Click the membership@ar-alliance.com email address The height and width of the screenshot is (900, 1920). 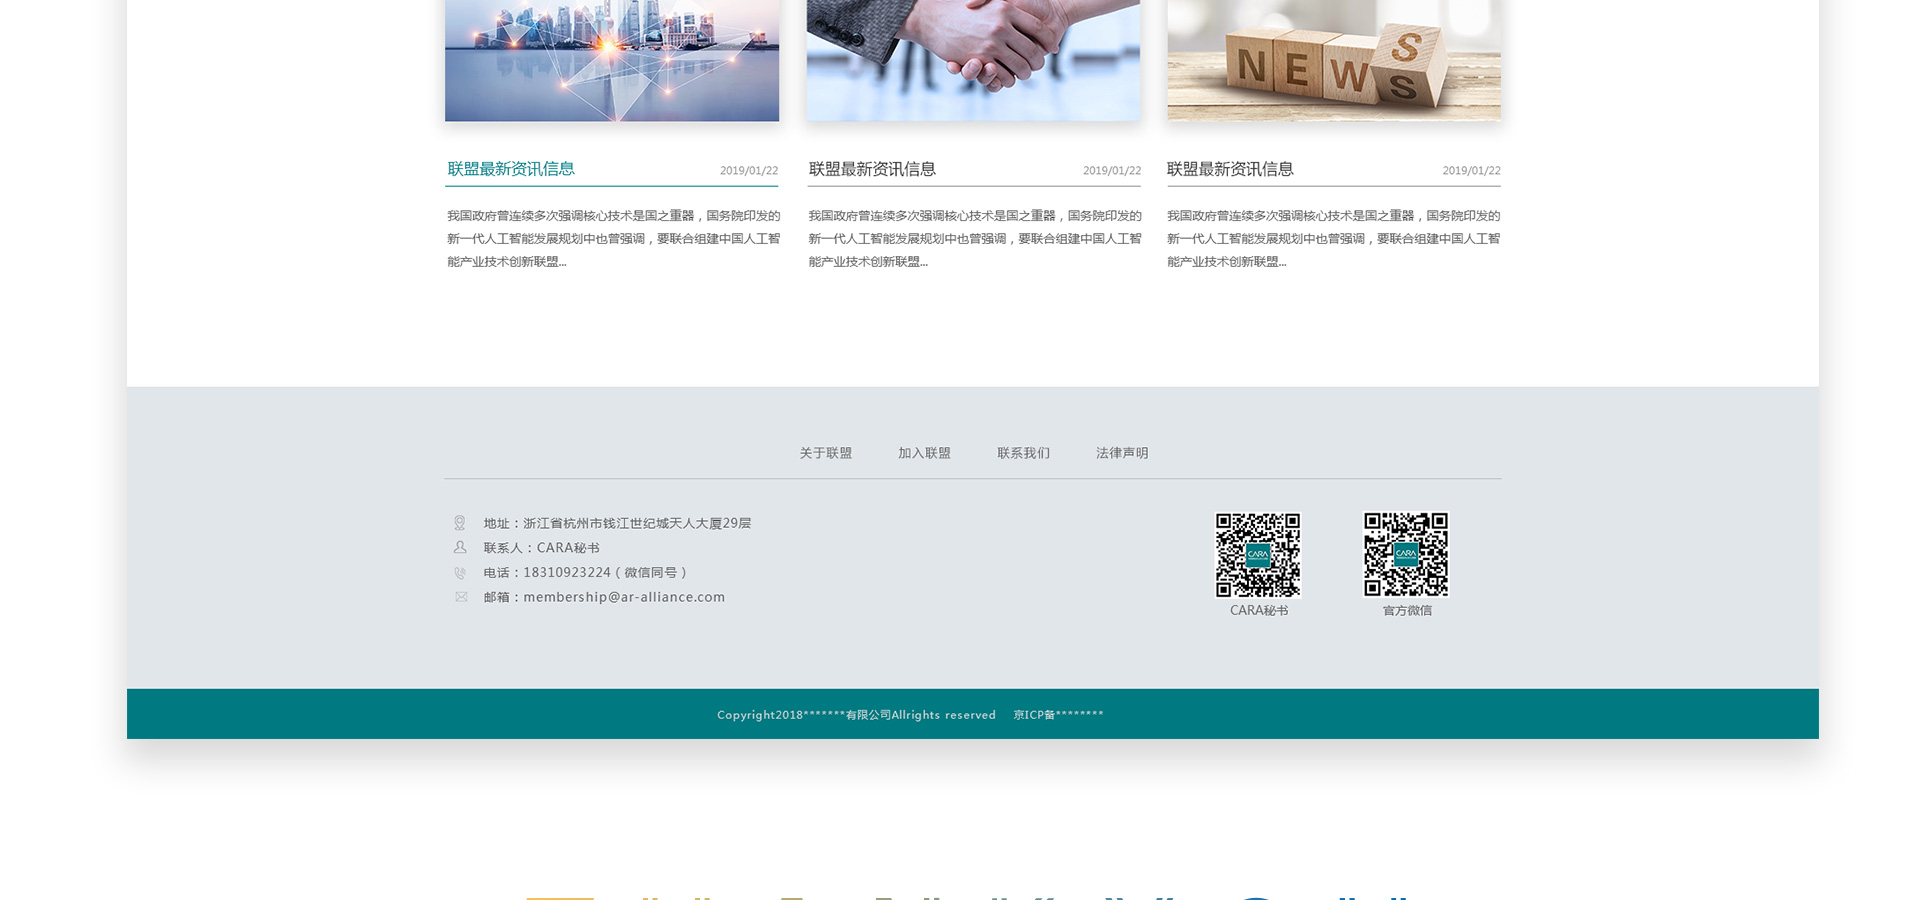(624, 597)
